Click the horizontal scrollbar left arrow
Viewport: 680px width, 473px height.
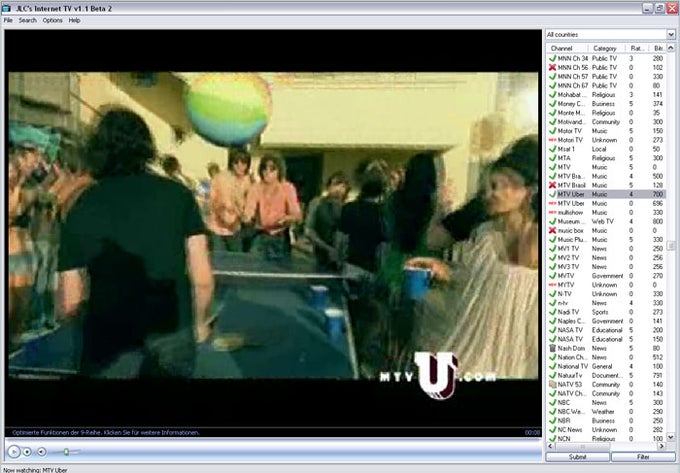point(550,446)
